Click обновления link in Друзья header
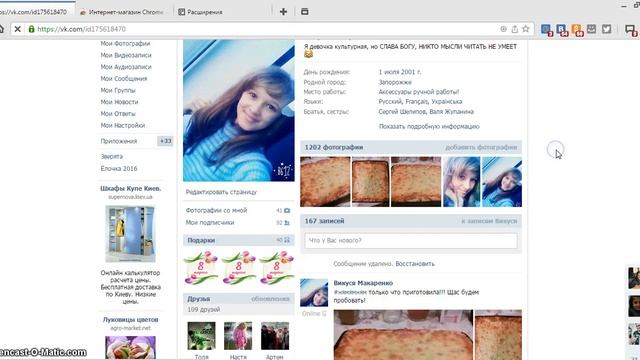 pos(270,299)
